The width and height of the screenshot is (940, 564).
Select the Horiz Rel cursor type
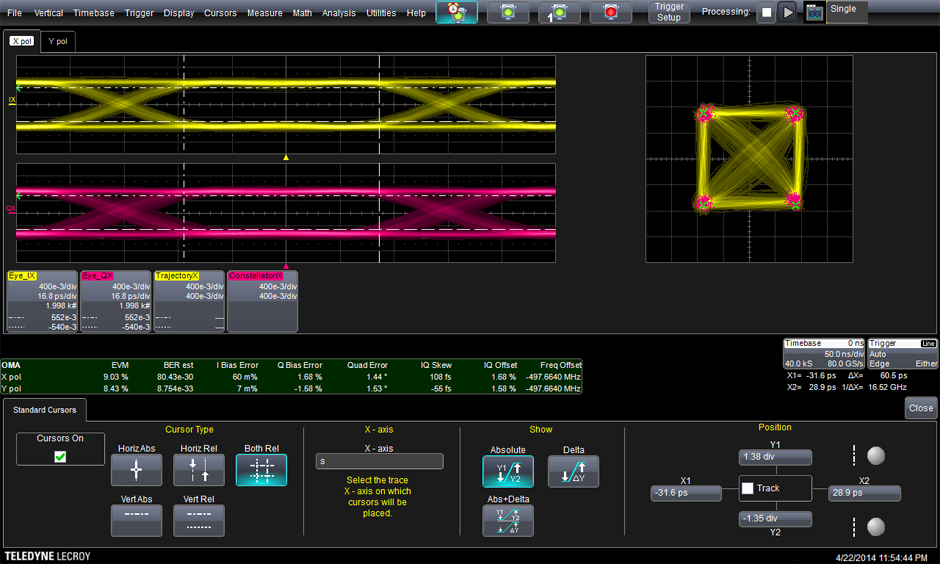pyautogui.click(x=198, y=470)
